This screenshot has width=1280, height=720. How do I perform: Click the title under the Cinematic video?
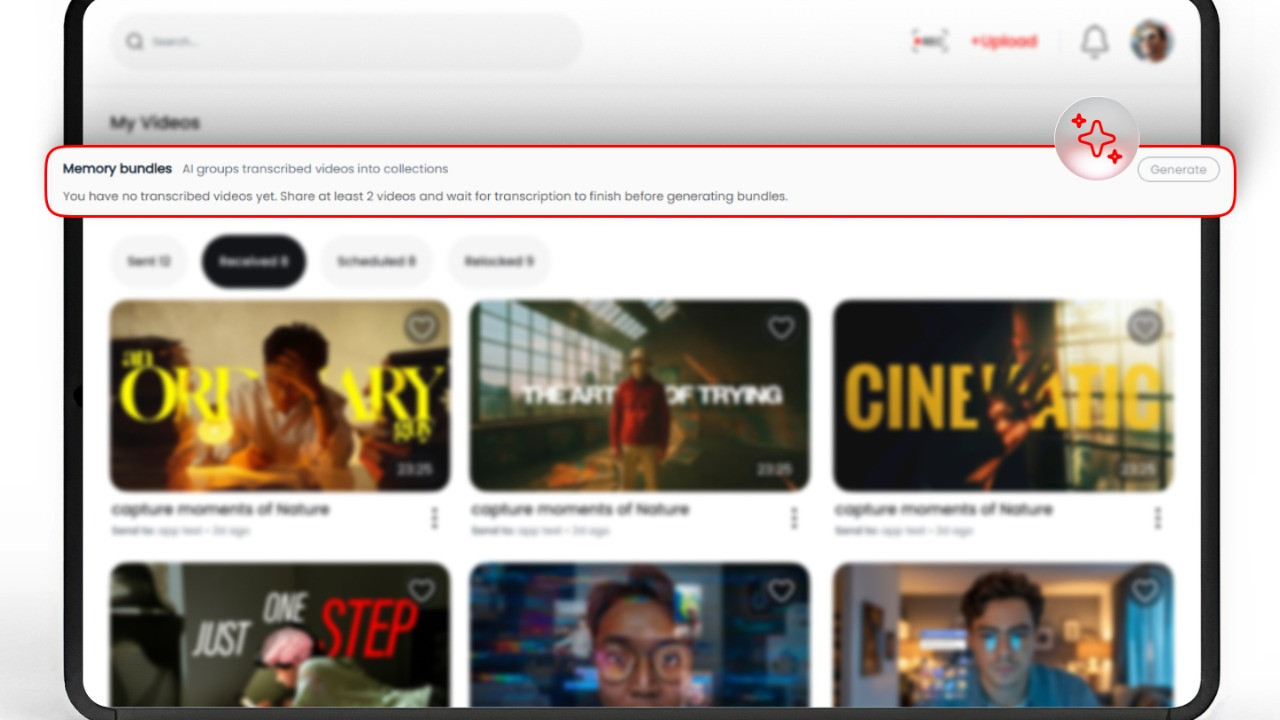coord(943,509)
